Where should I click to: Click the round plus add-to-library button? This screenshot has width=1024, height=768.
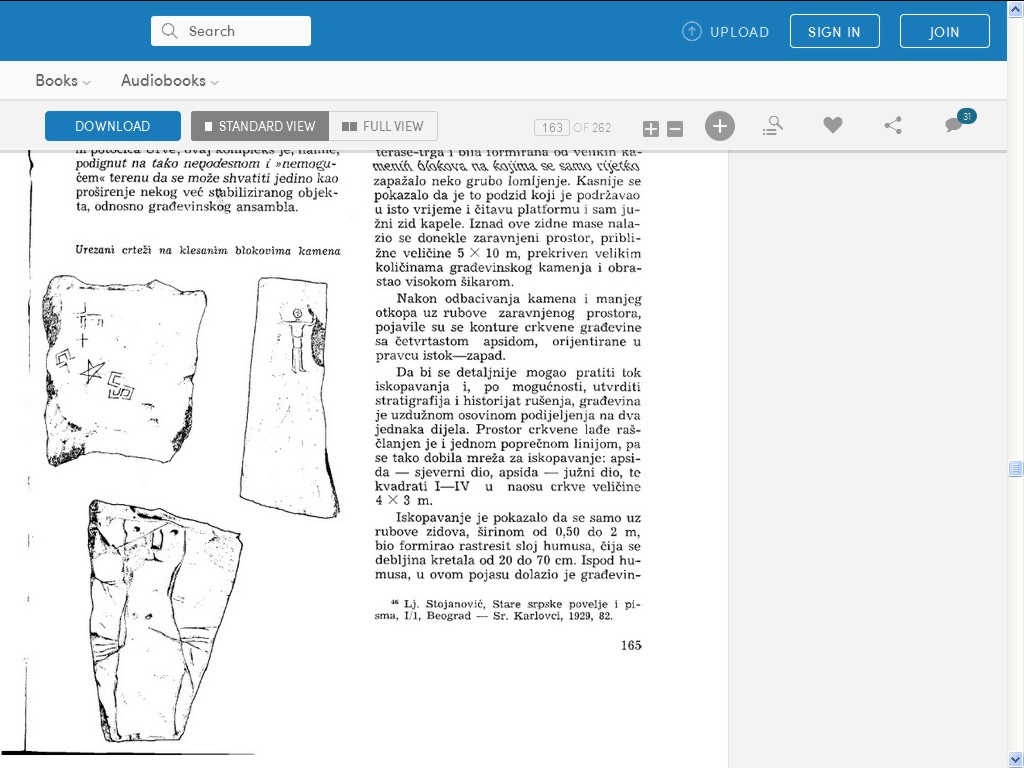pyautogui.click(x=720, y=126)
